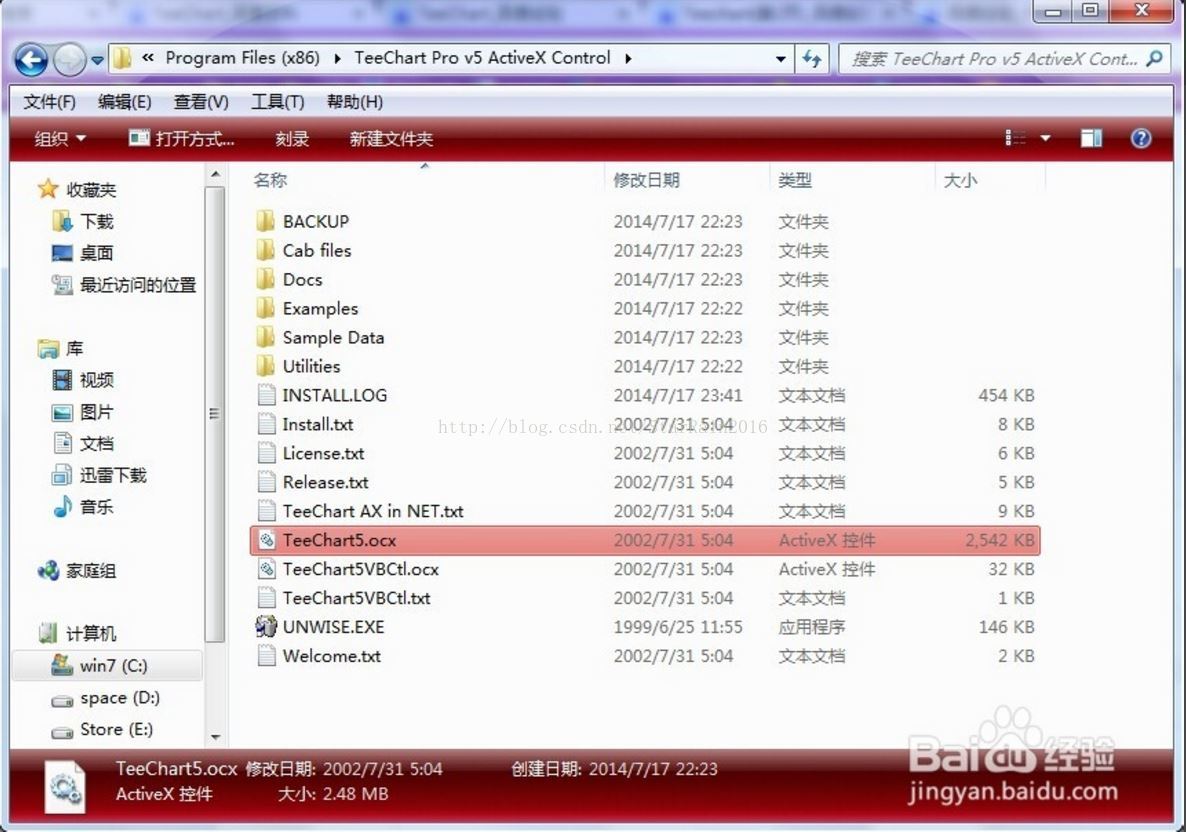
Task: Select 家庭组 in the sidebar
Action: (77, 570)
